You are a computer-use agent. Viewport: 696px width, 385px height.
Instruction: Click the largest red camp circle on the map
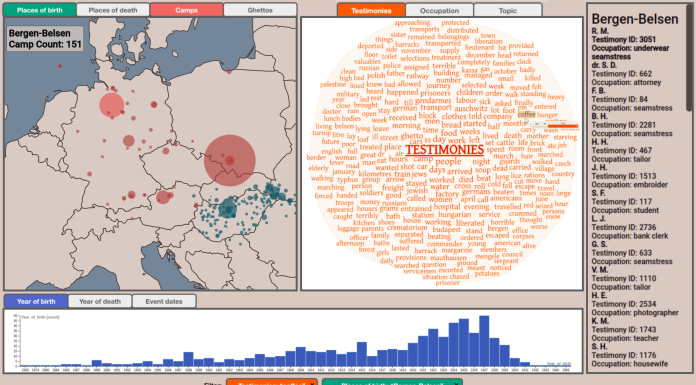pos(229,160)
